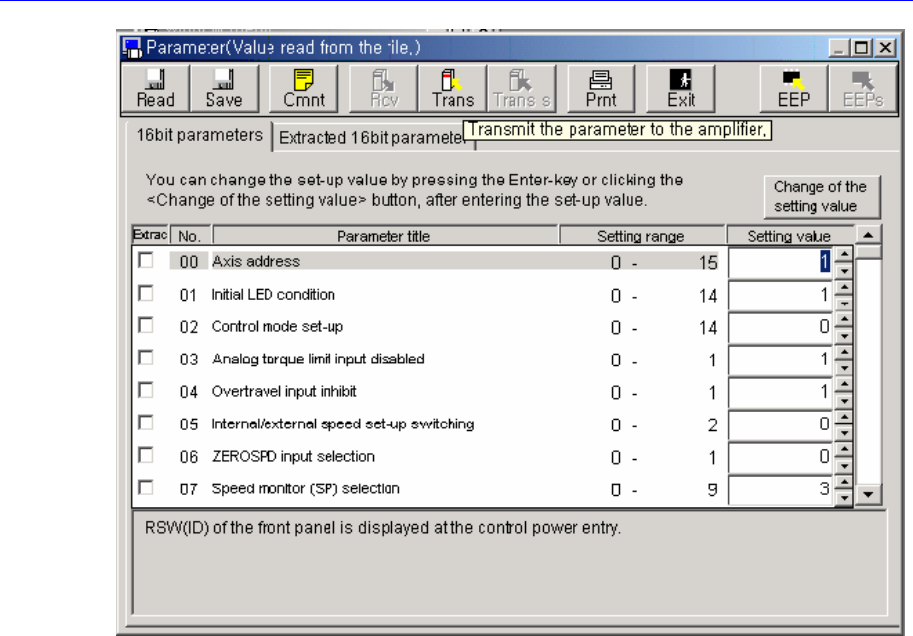
Task: Click the Initial LED condition value field
Action: pos(781,295)
